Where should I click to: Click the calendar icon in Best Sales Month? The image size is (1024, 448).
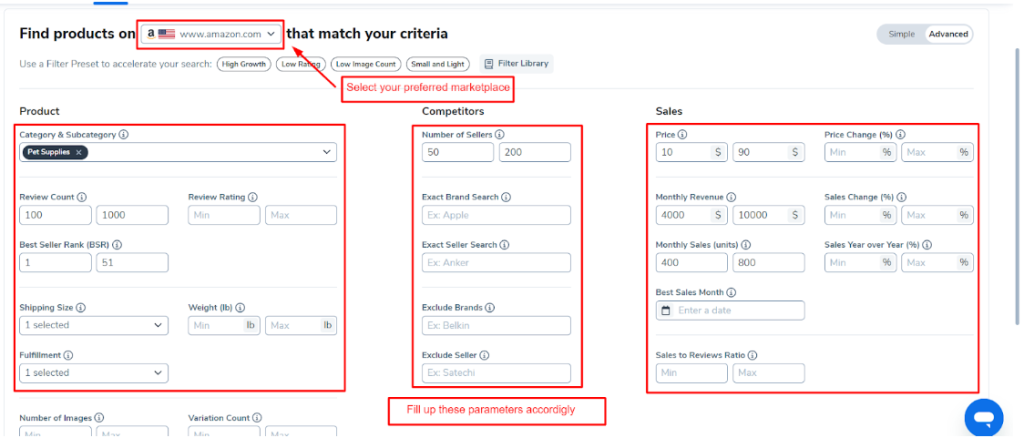pyautogui.click(x=666, y=310)
